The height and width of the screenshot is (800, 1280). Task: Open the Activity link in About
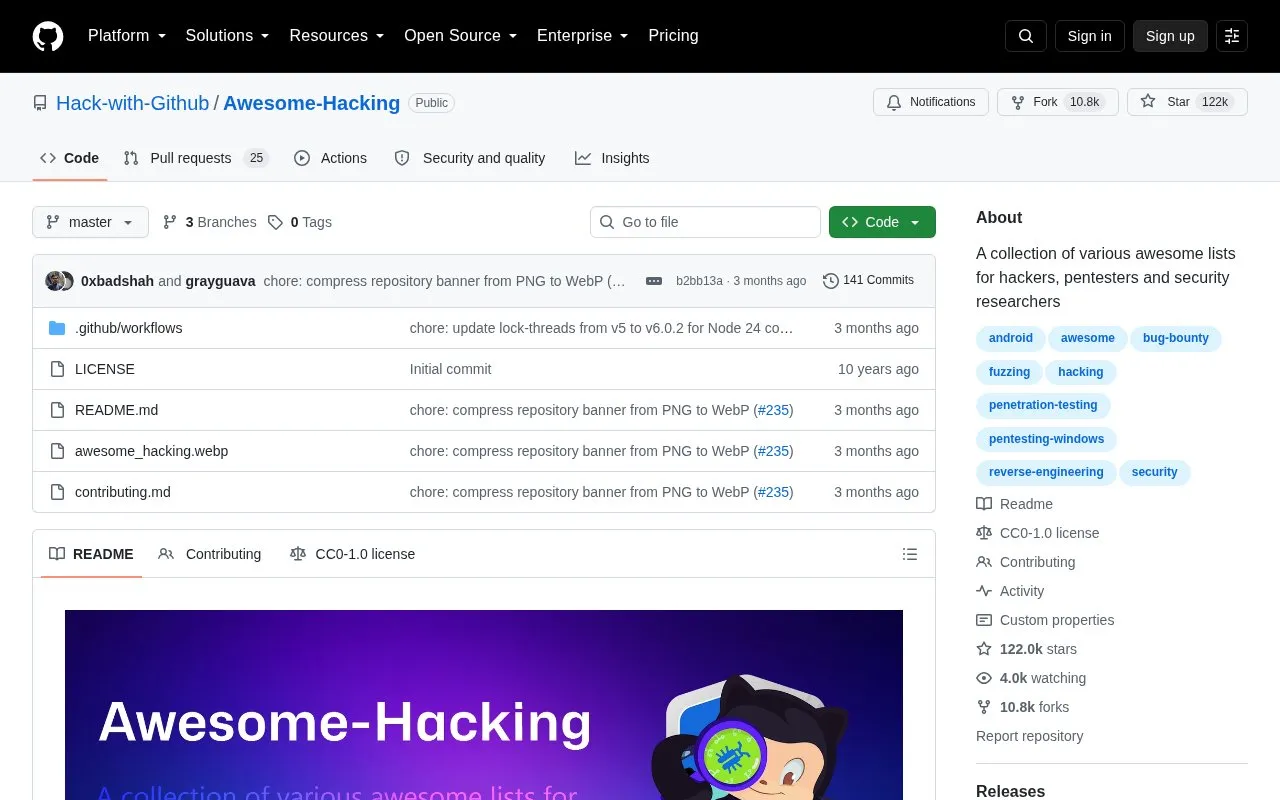1010,591
